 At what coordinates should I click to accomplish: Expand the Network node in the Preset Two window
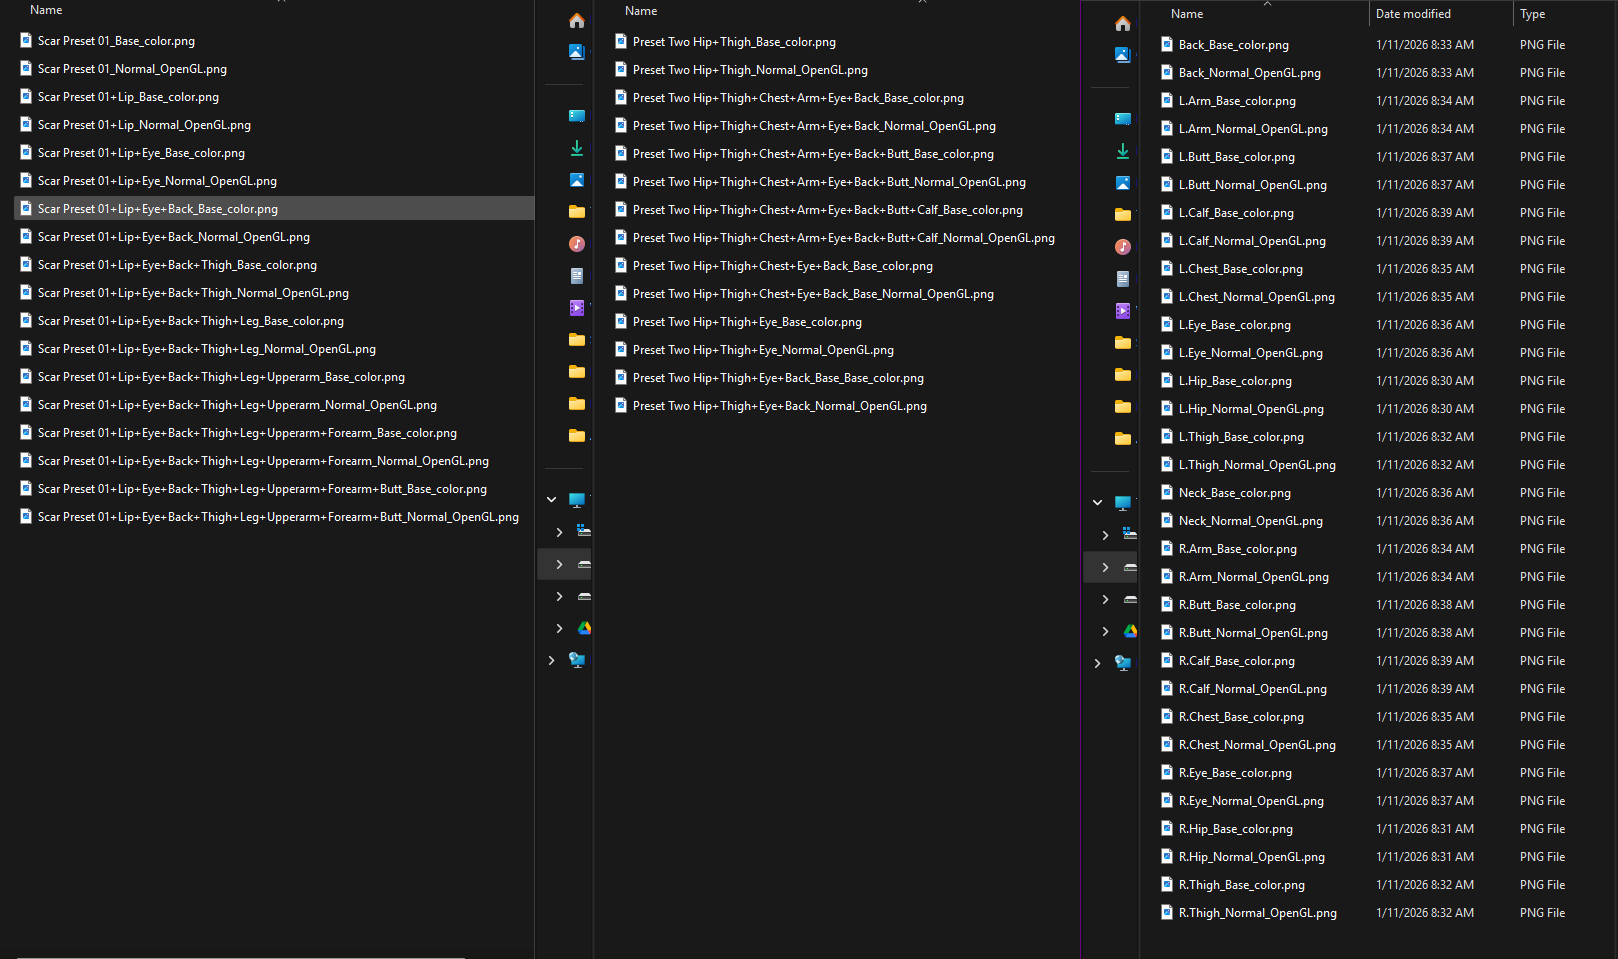click(x=551, y=660)
